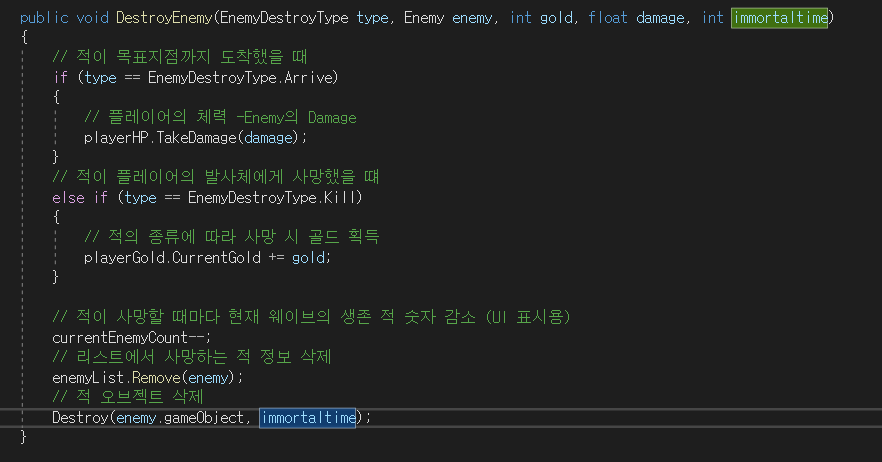Click the Destroy function name

(x=79, y=417)
